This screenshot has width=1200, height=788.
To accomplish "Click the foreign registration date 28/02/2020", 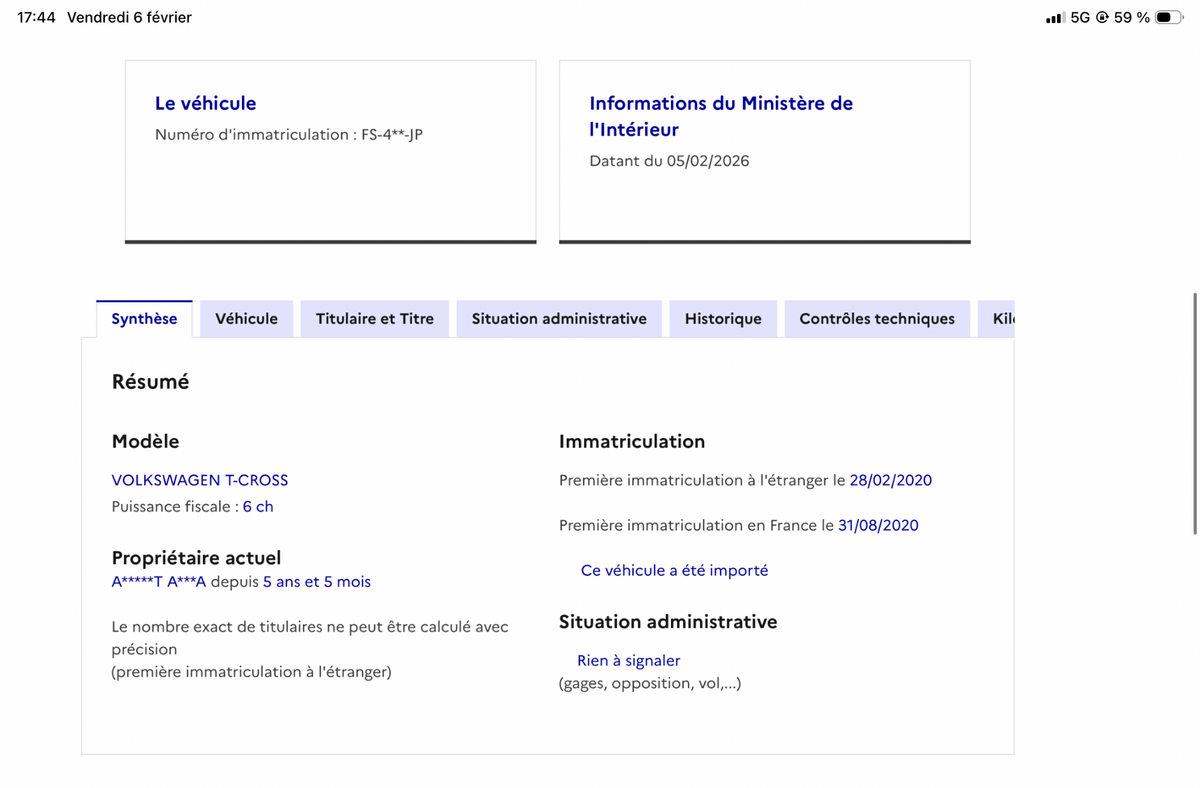I will pos(890,480).
